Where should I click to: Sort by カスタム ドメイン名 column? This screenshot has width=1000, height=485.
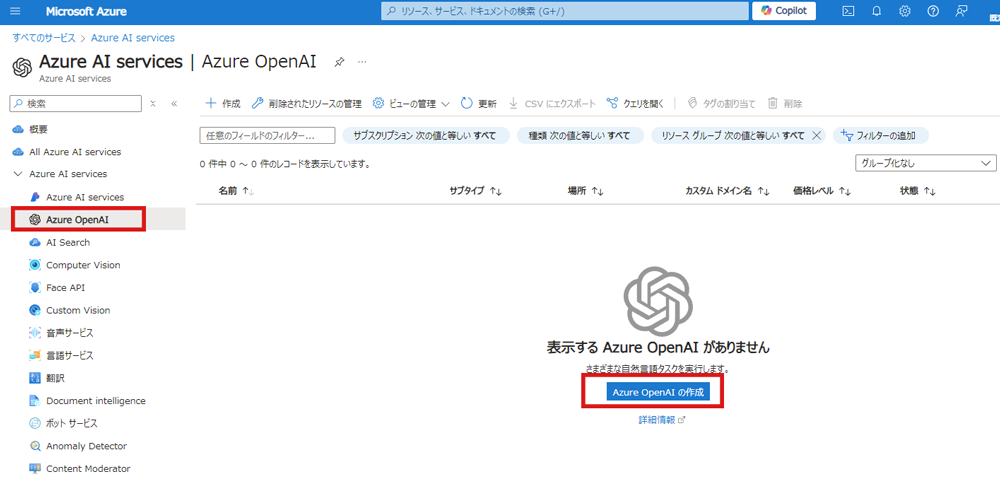(728, 191)
